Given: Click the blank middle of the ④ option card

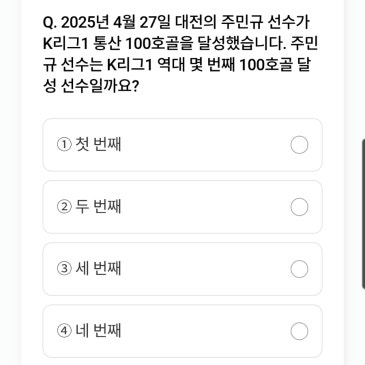Looking at the screenshot, I should click(x=206, y=331).
